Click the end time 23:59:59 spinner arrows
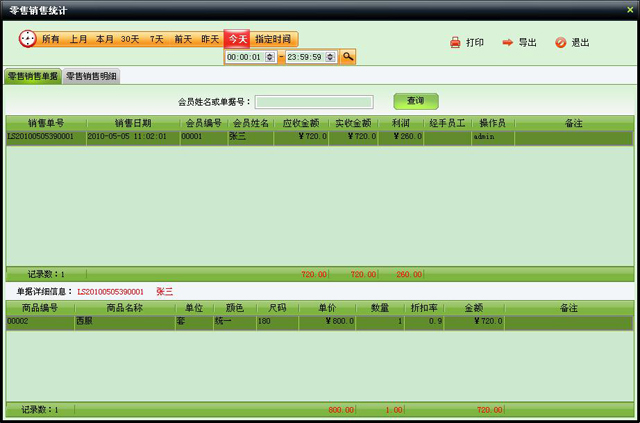The image size is (640, 423). (330, 57)
